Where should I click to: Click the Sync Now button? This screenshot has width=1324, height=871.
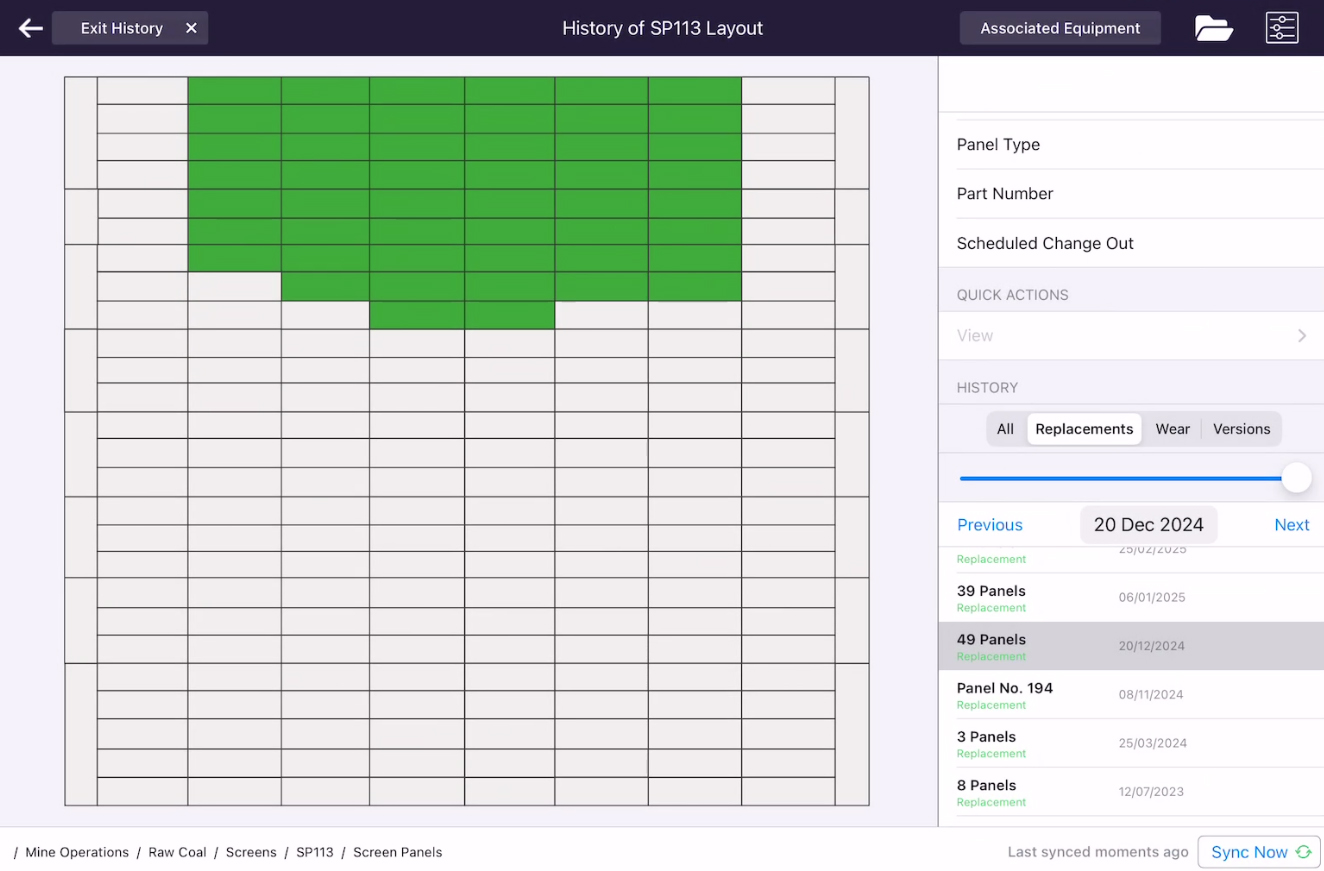tap(1259, 852)
